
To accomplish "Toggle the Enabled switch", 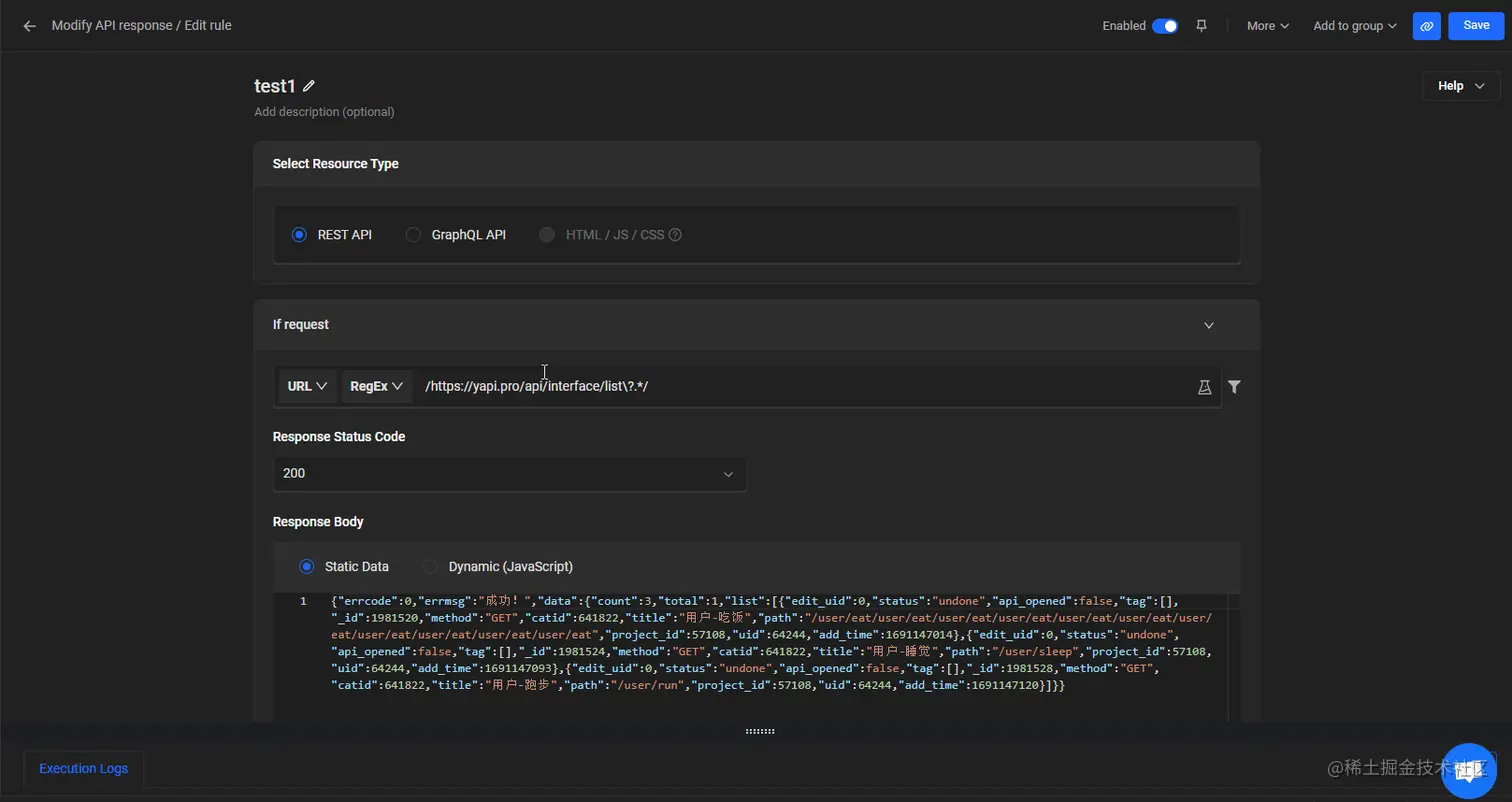I will tap(1165, 26).
